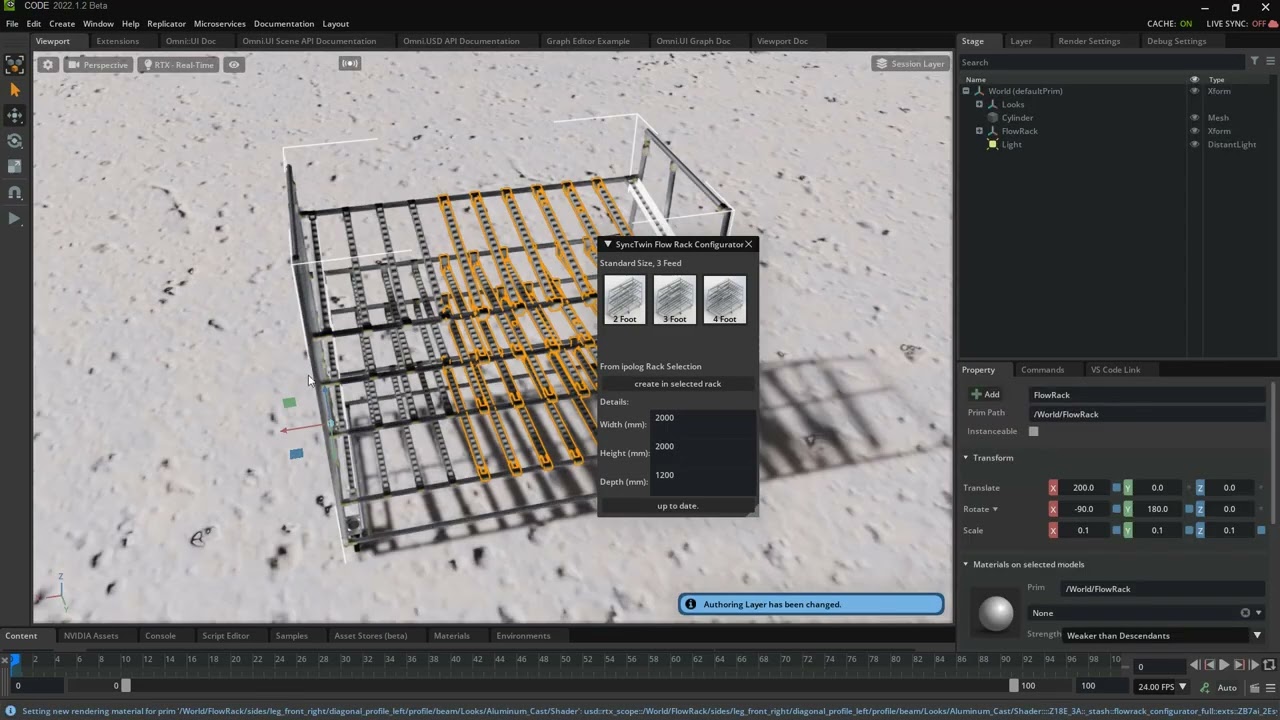The height and width of the screenshot is (720, 1280).
Task: Activate the Rotate tool
Action: click(15, 141)
